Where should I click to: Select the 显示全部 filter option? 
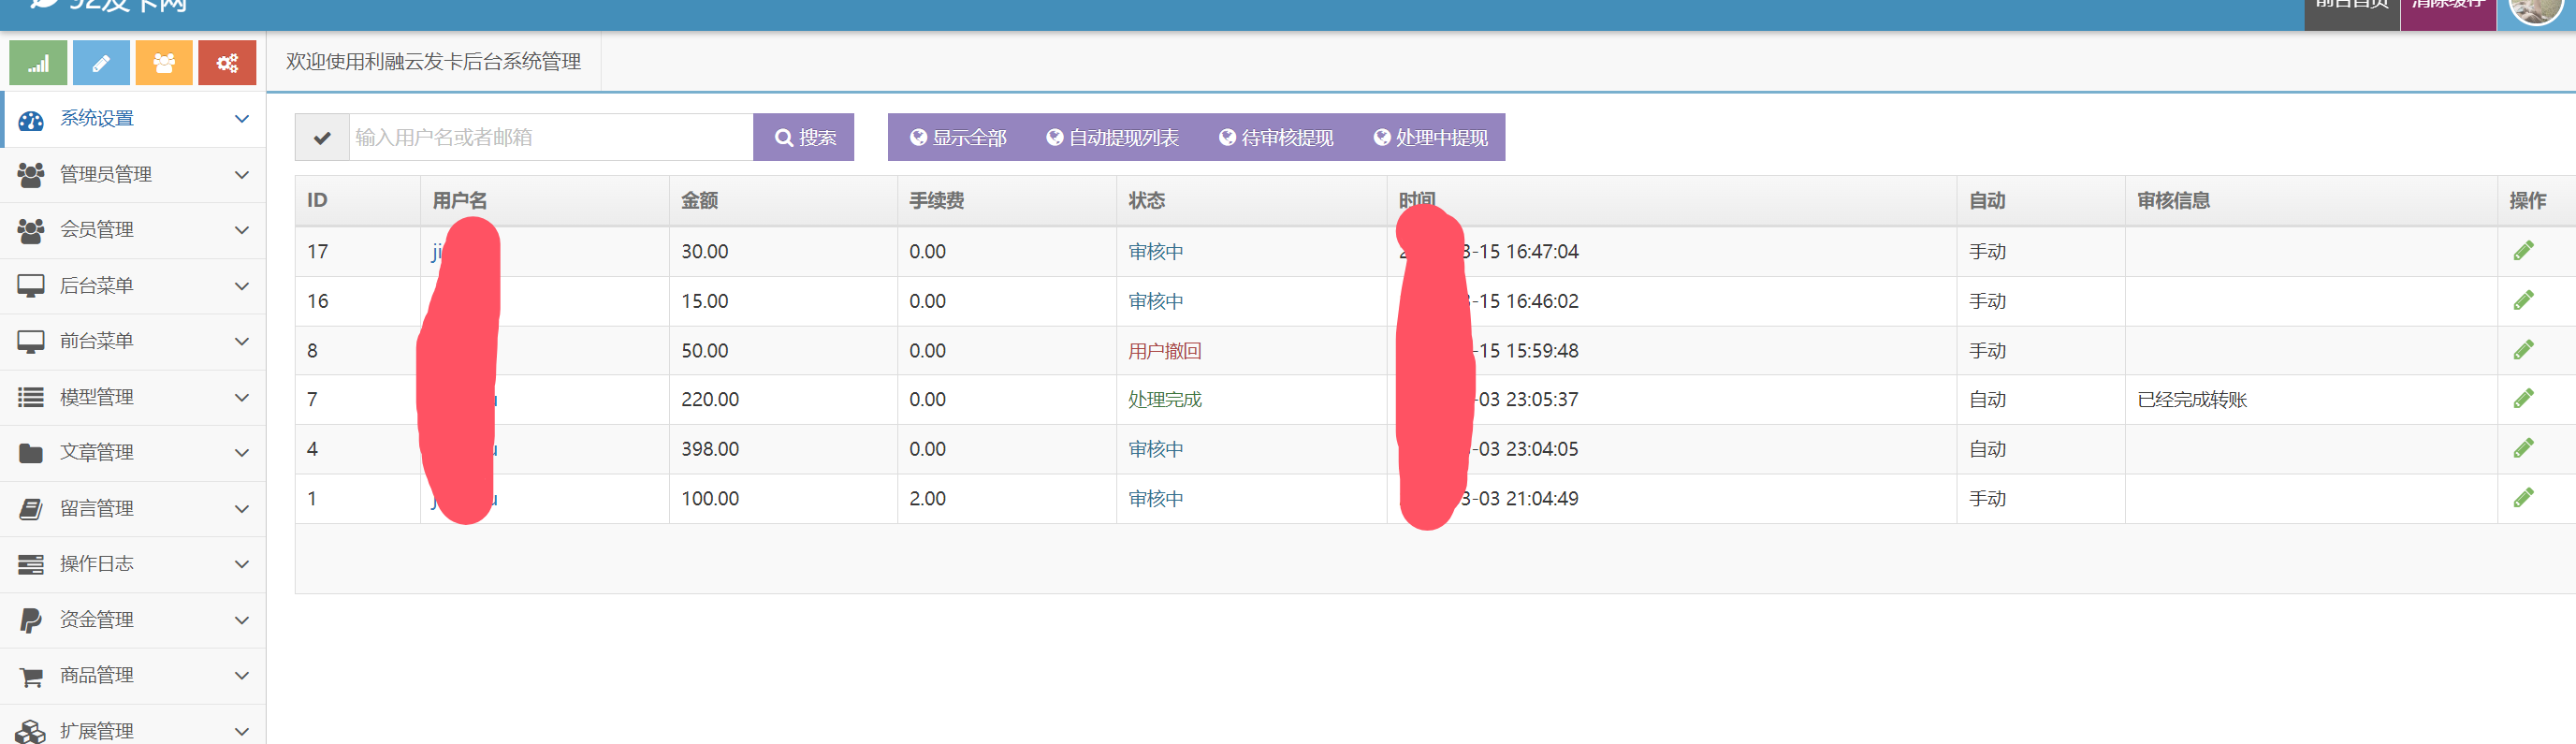[x=958, y=138]
